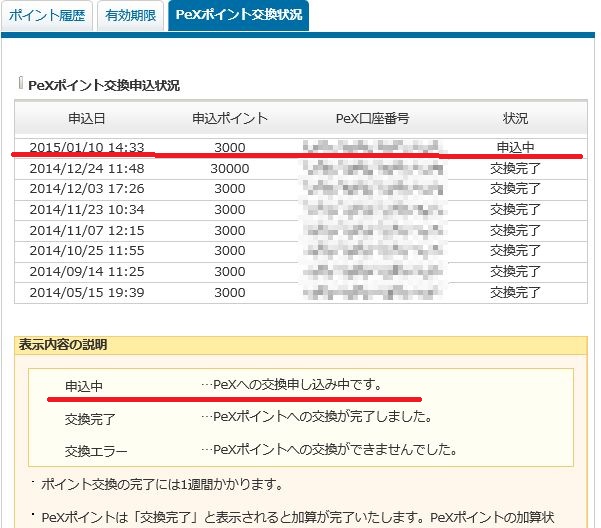Select the PeXポイント交換状況 tab
The image size is (601, 528).
(238, 15)
